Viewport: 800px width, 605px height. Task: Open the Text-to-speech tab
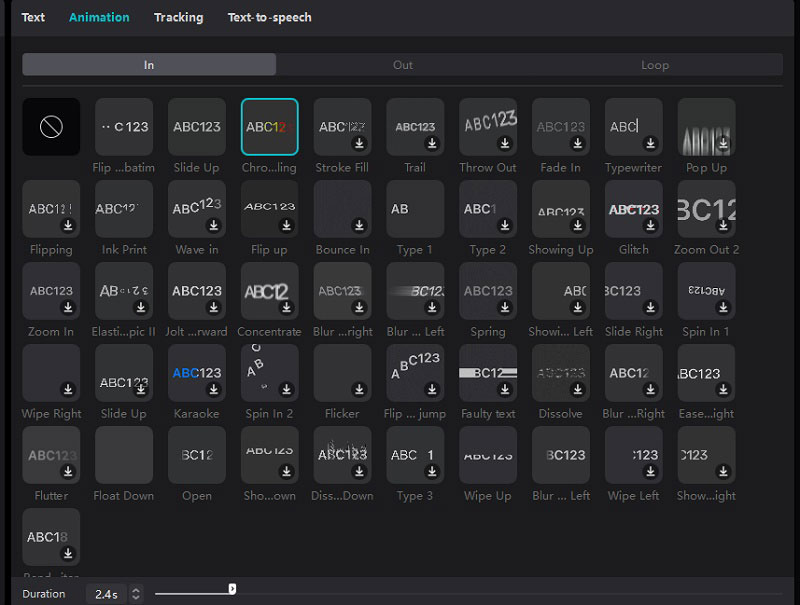tap(269, 17)
